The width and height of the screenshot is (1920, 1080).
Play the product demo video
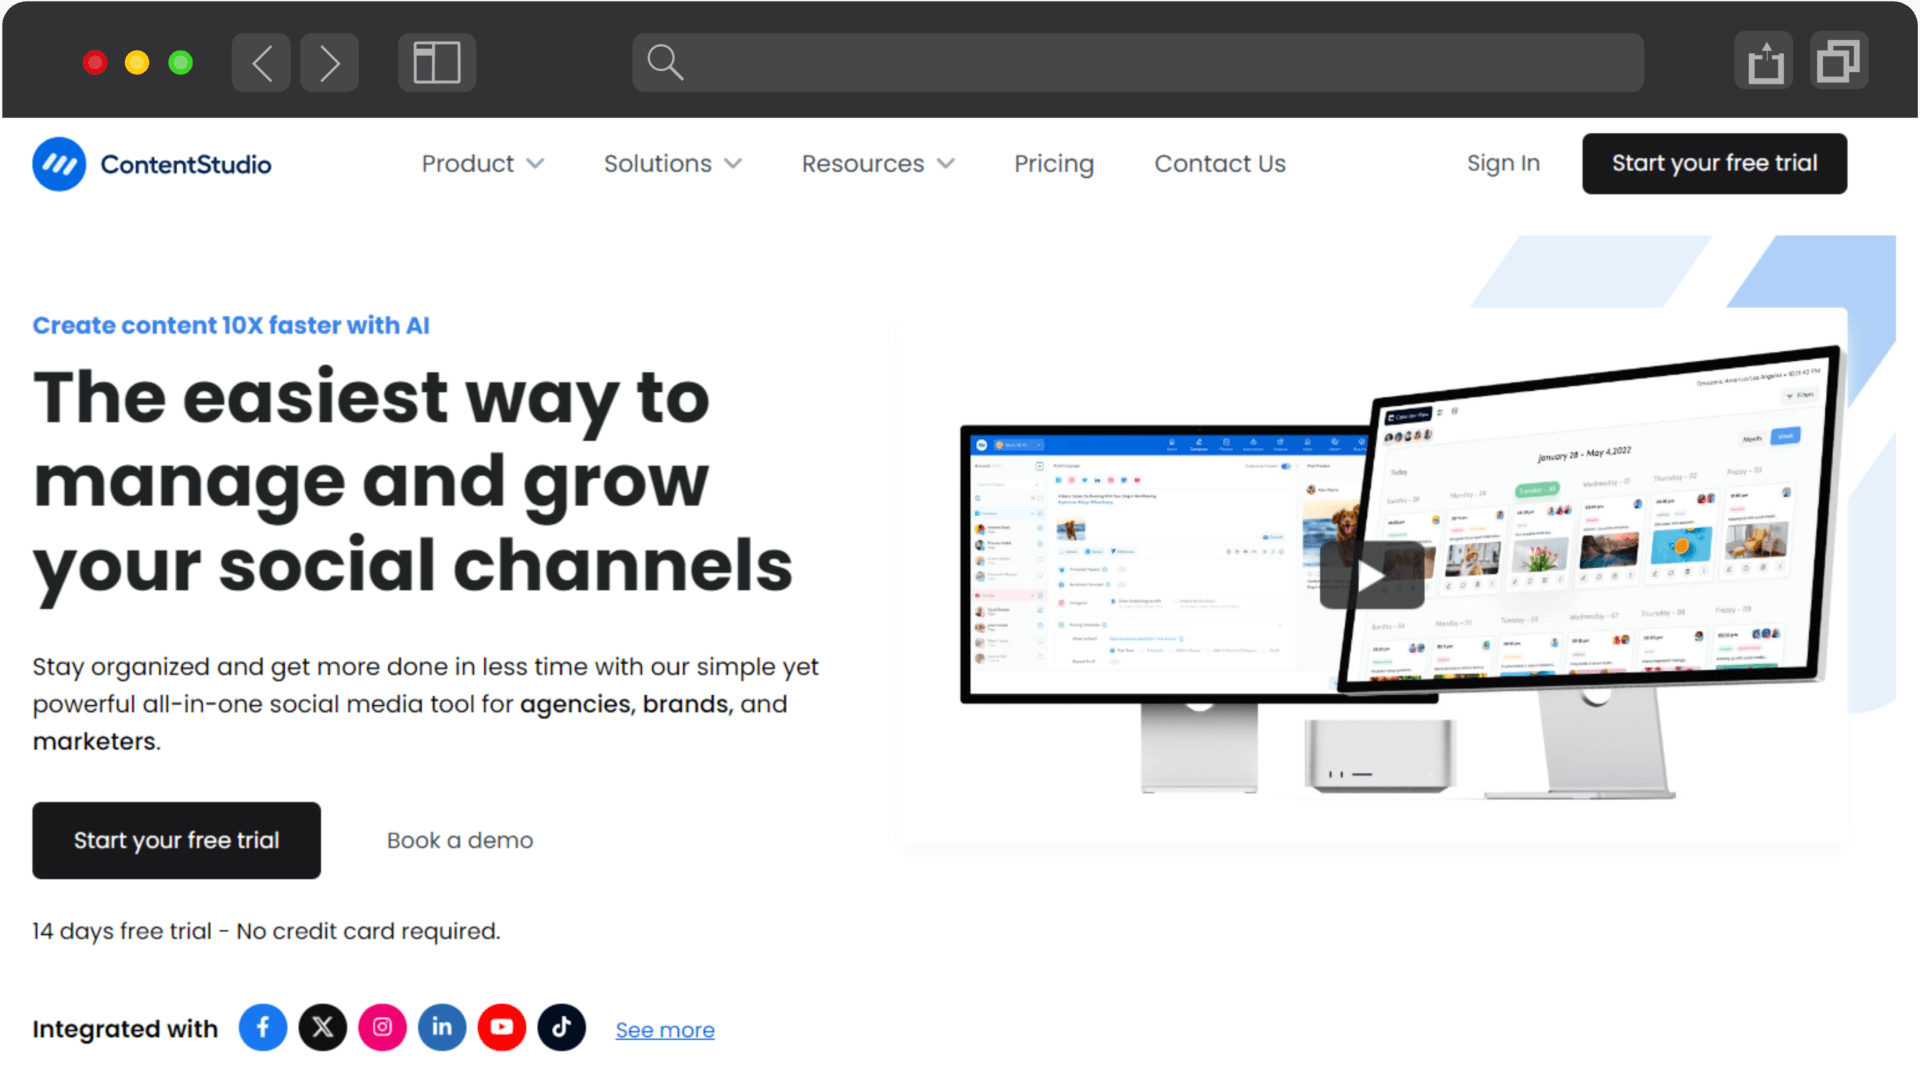pos(1372,575)
